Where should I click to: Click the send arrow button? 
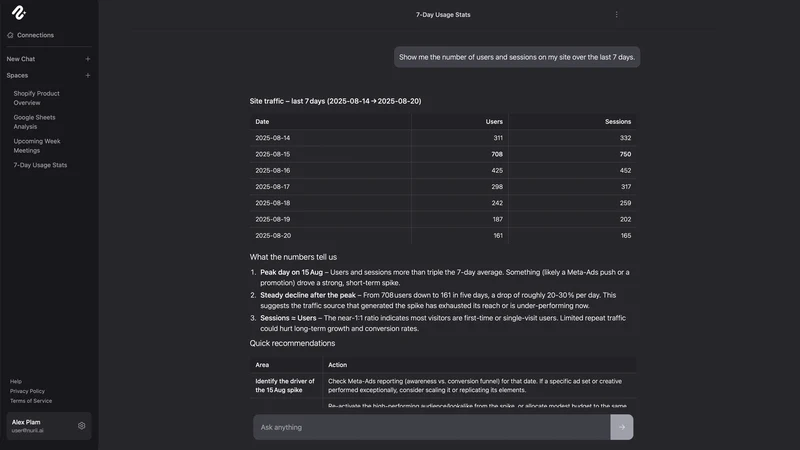(621, 427)
